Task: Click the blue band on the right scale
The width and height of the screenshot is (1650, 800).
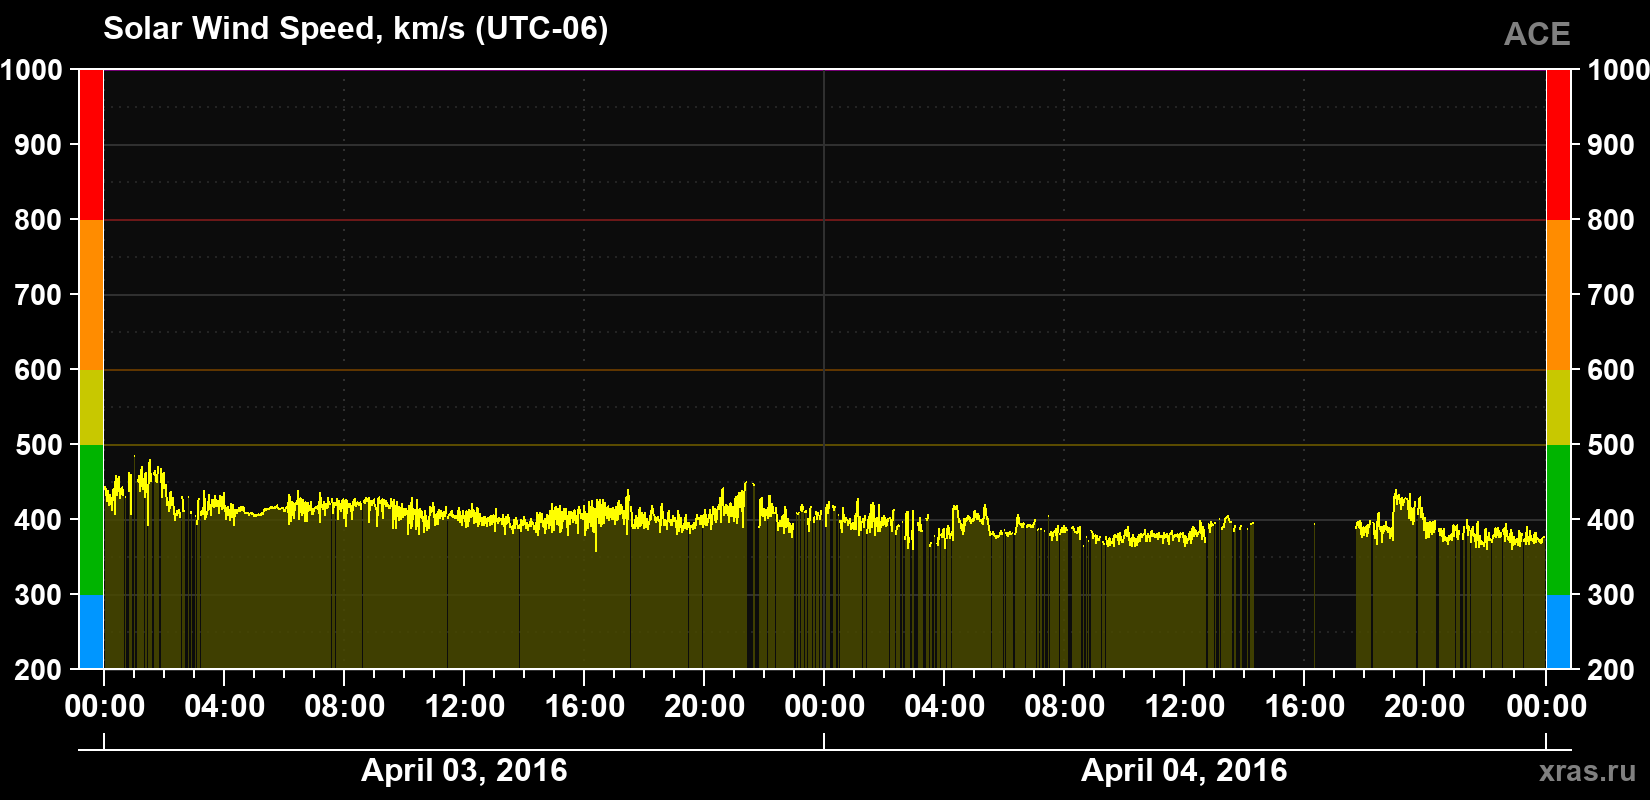Action: 1558,632
